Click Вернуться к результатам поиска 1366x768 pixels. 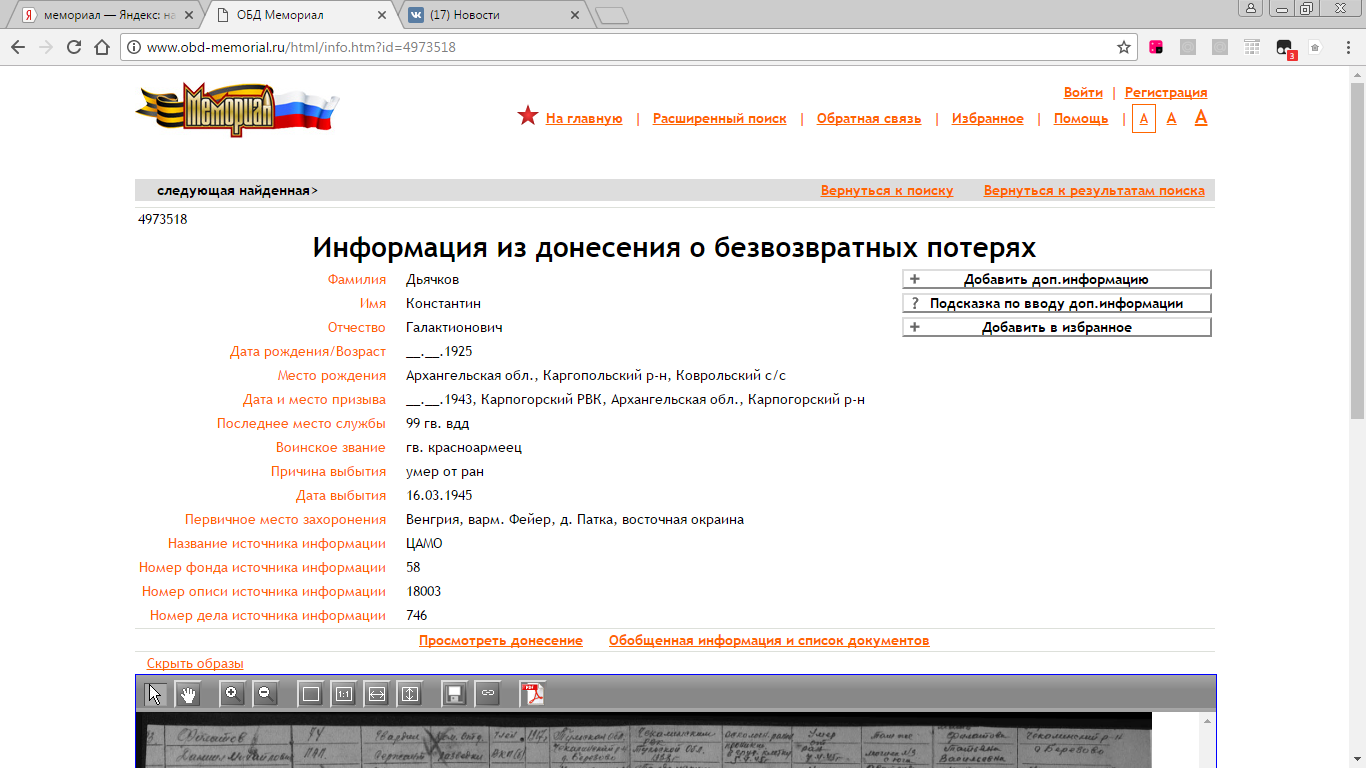click(1094, 191)
